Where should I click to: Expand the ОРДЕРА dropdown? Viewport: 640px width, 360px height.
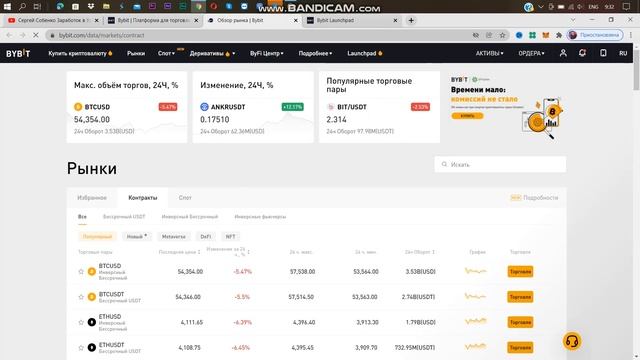point(531,53)
